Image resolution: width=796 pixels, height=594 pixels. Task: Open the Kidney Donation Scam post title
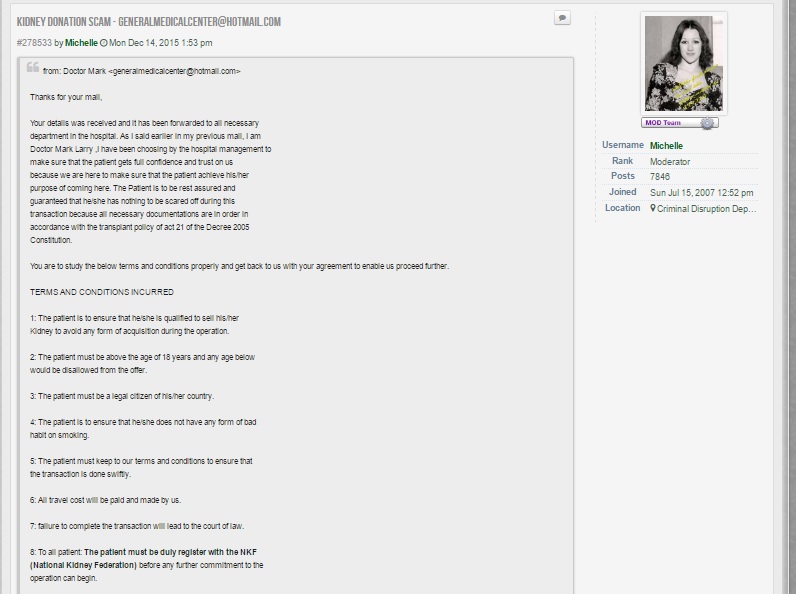pyautogui.click(x=149, y=21)
